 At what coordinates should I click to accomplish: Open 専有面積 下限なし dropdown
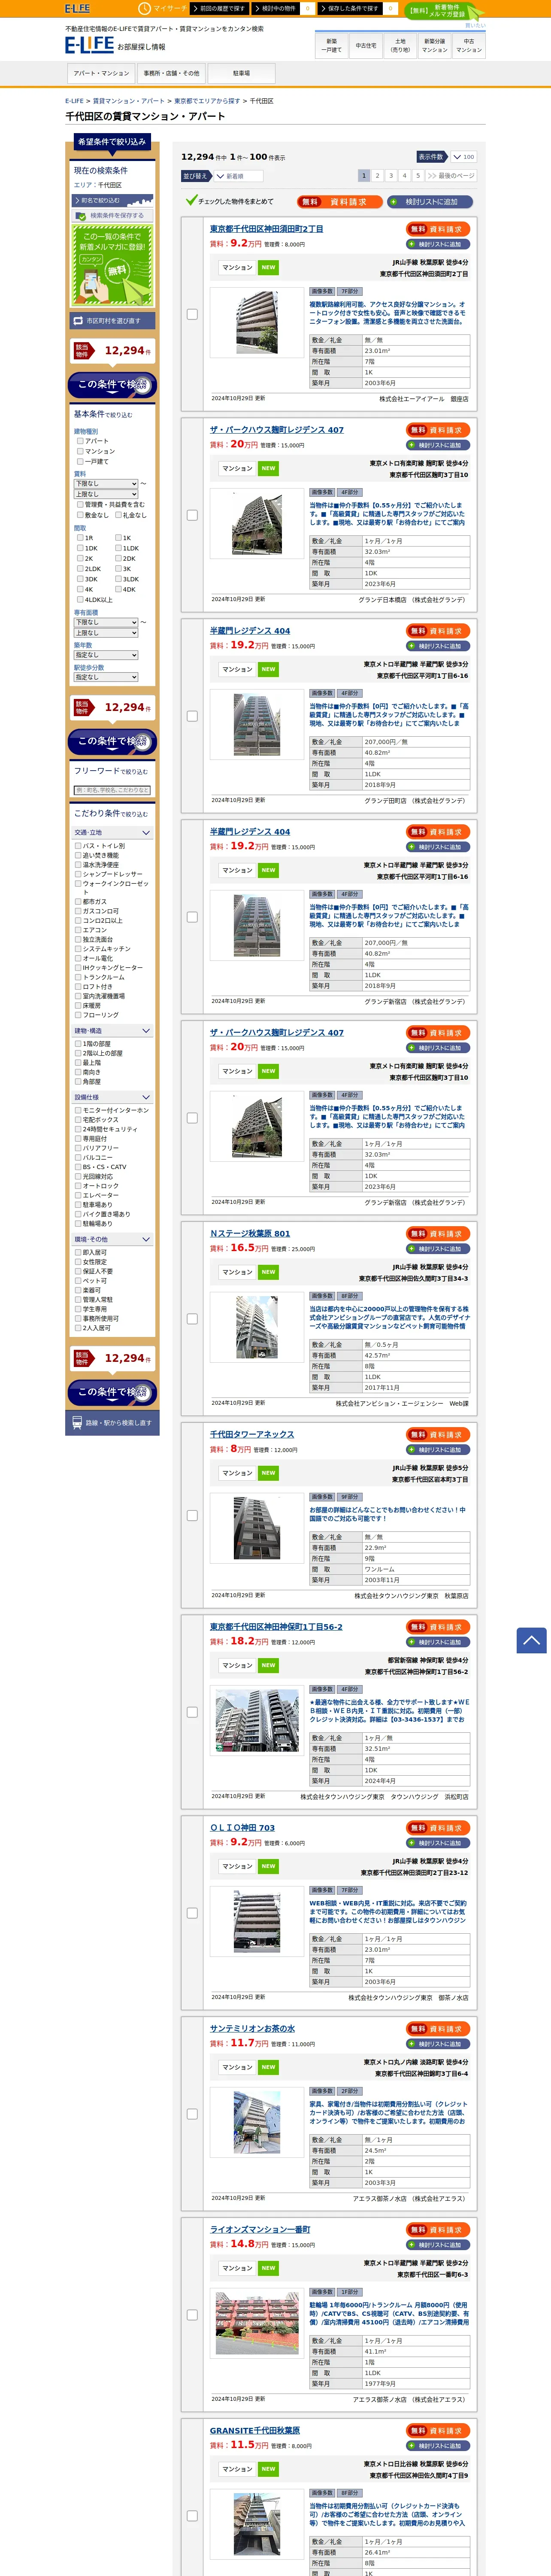click(106, 622)
